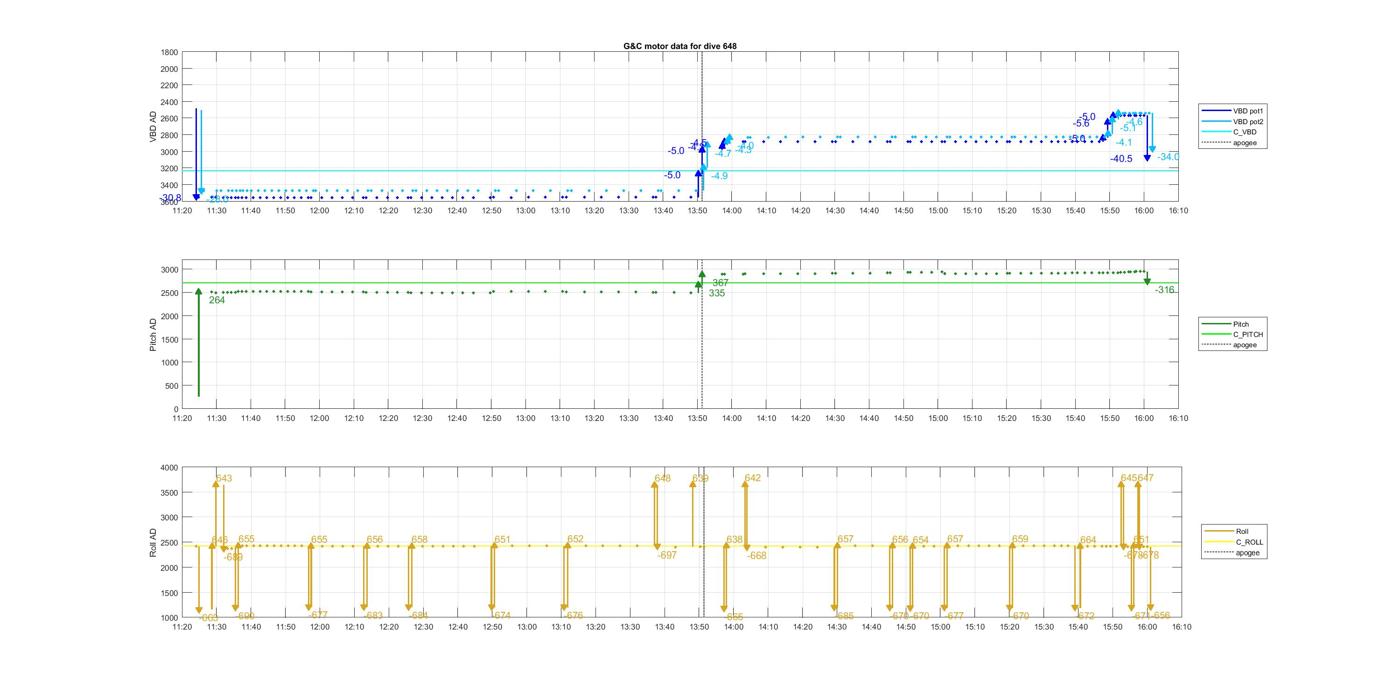Screen dimensions: 1400x693
Task: Click the "2600" tick on the VBD axis
Action: [170, 119]
